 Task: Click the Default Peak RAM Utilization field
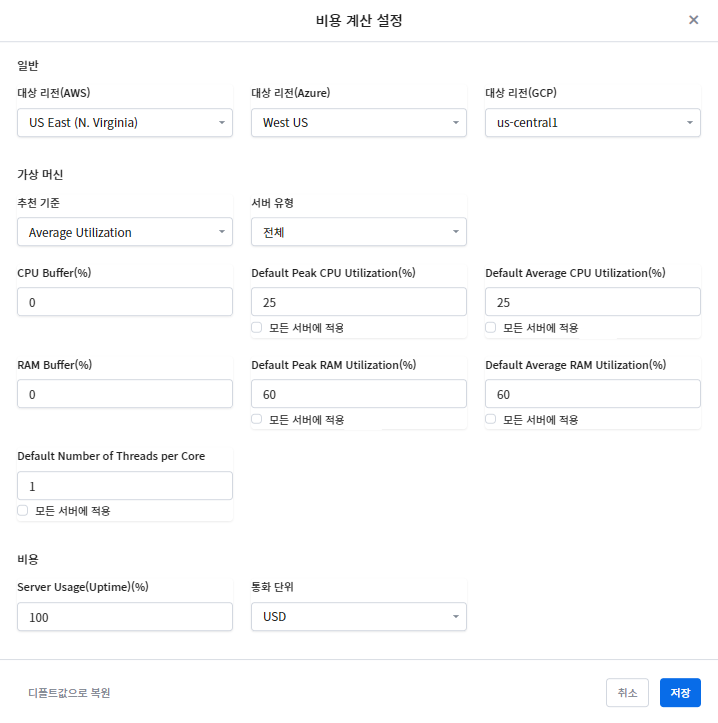click(358, 394)
